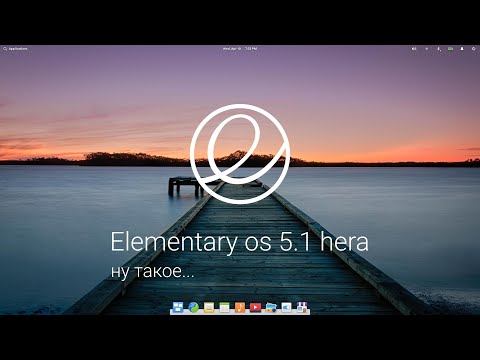Image resolution: width=480 pixels, height=360 pixels.
Task: Launch the Calendar app from the dock
Action: coord(225,307)
